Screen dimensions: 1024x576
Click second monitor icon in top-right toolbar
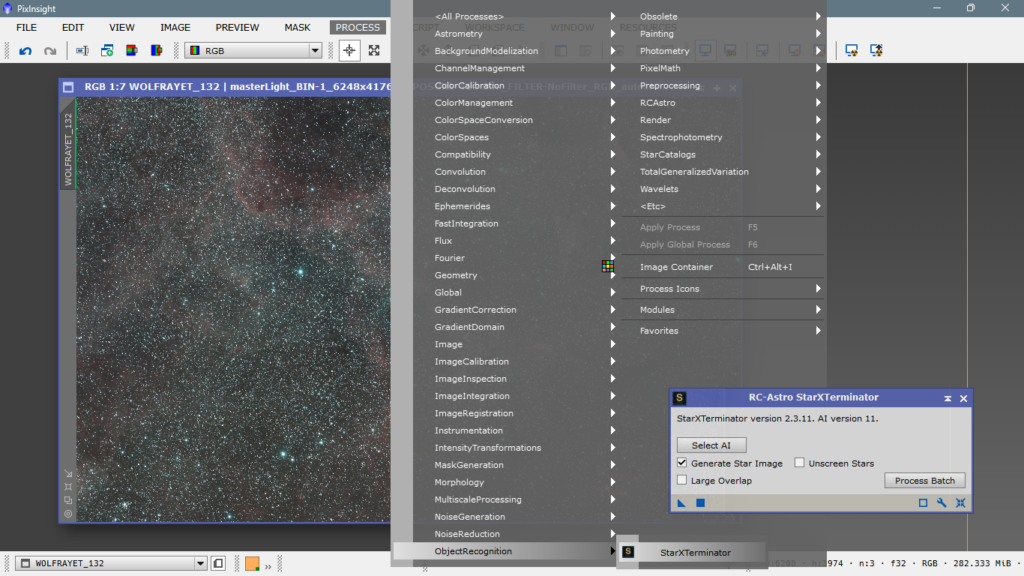click(876, 51)
